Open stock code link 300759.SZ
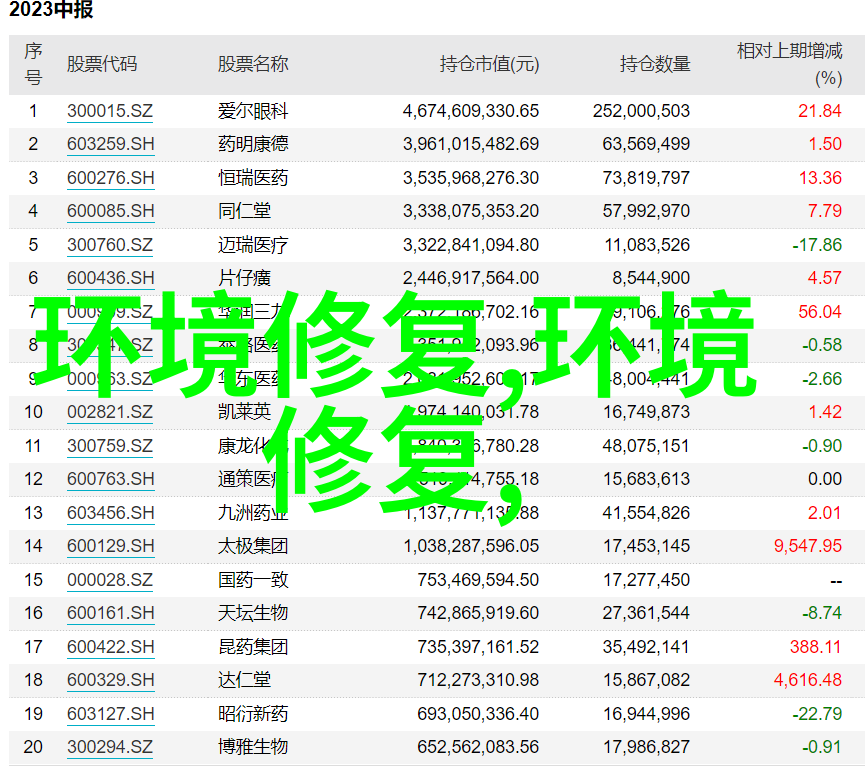 pos(110,446)
